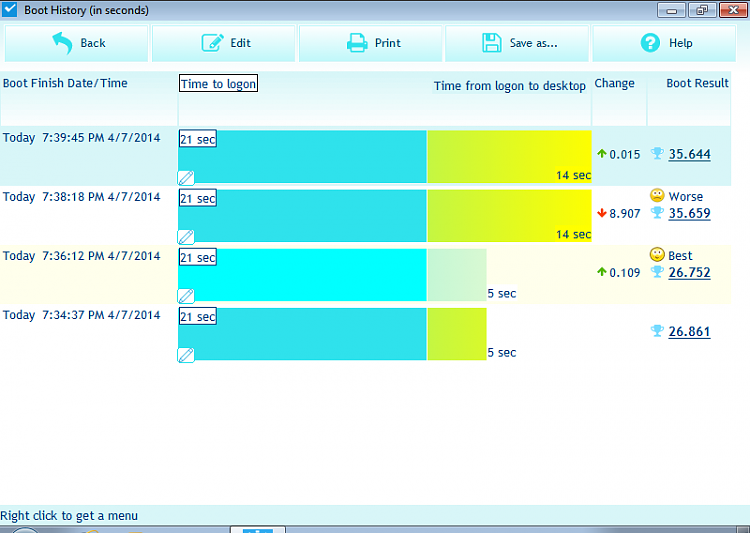Click the change value 0.109

(624, 273)
